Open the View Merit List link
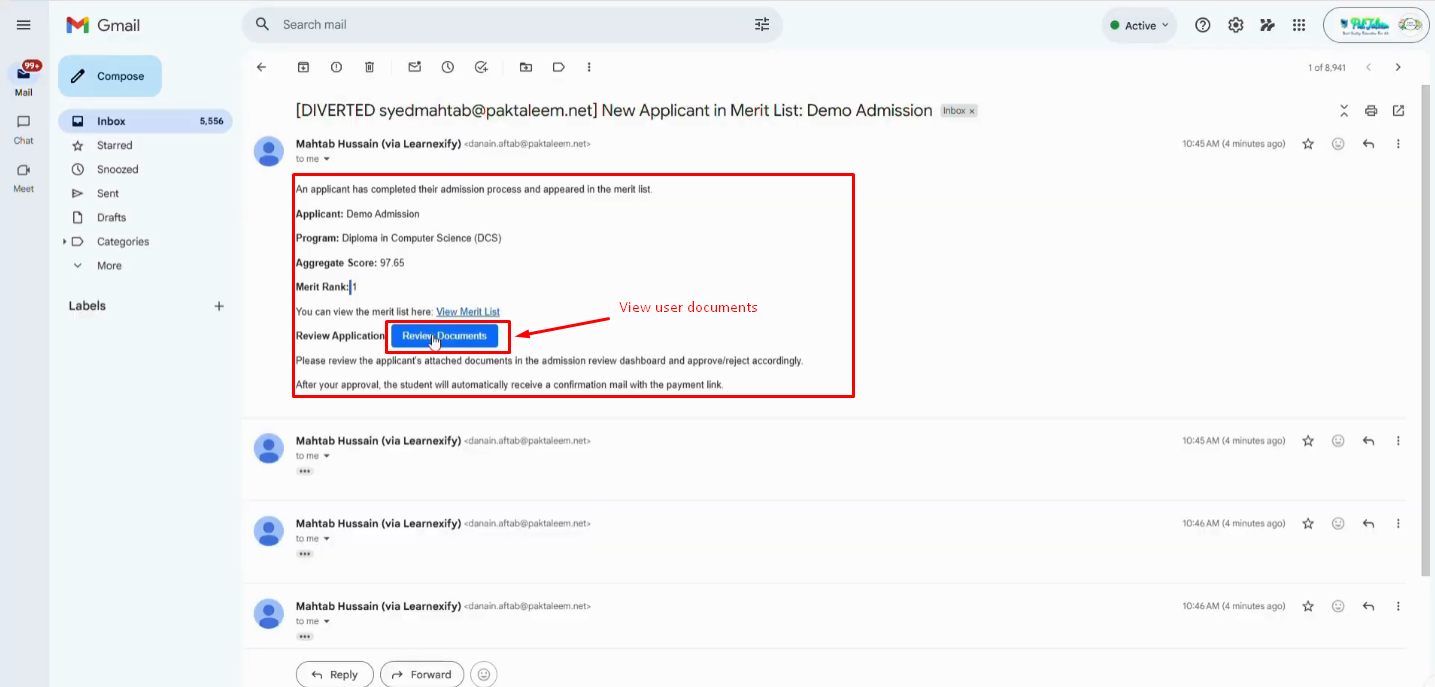1435x687 pixels. 468,312
